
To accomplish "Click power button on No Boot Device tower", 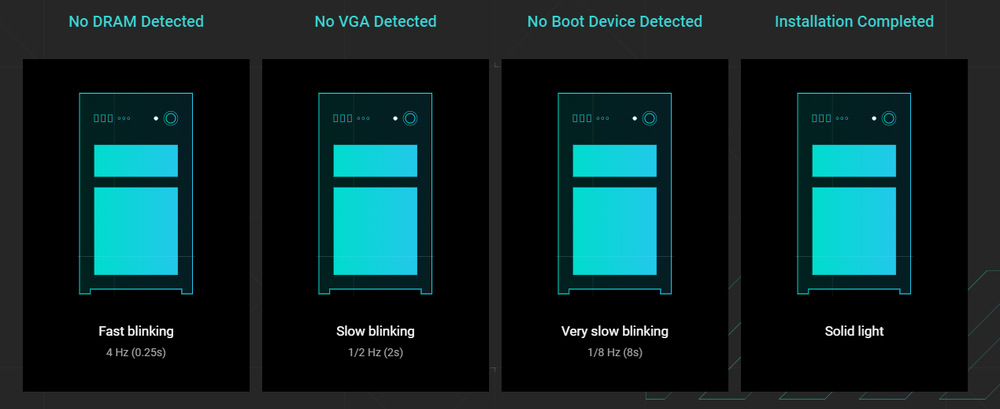I will [x=649, y=118].
